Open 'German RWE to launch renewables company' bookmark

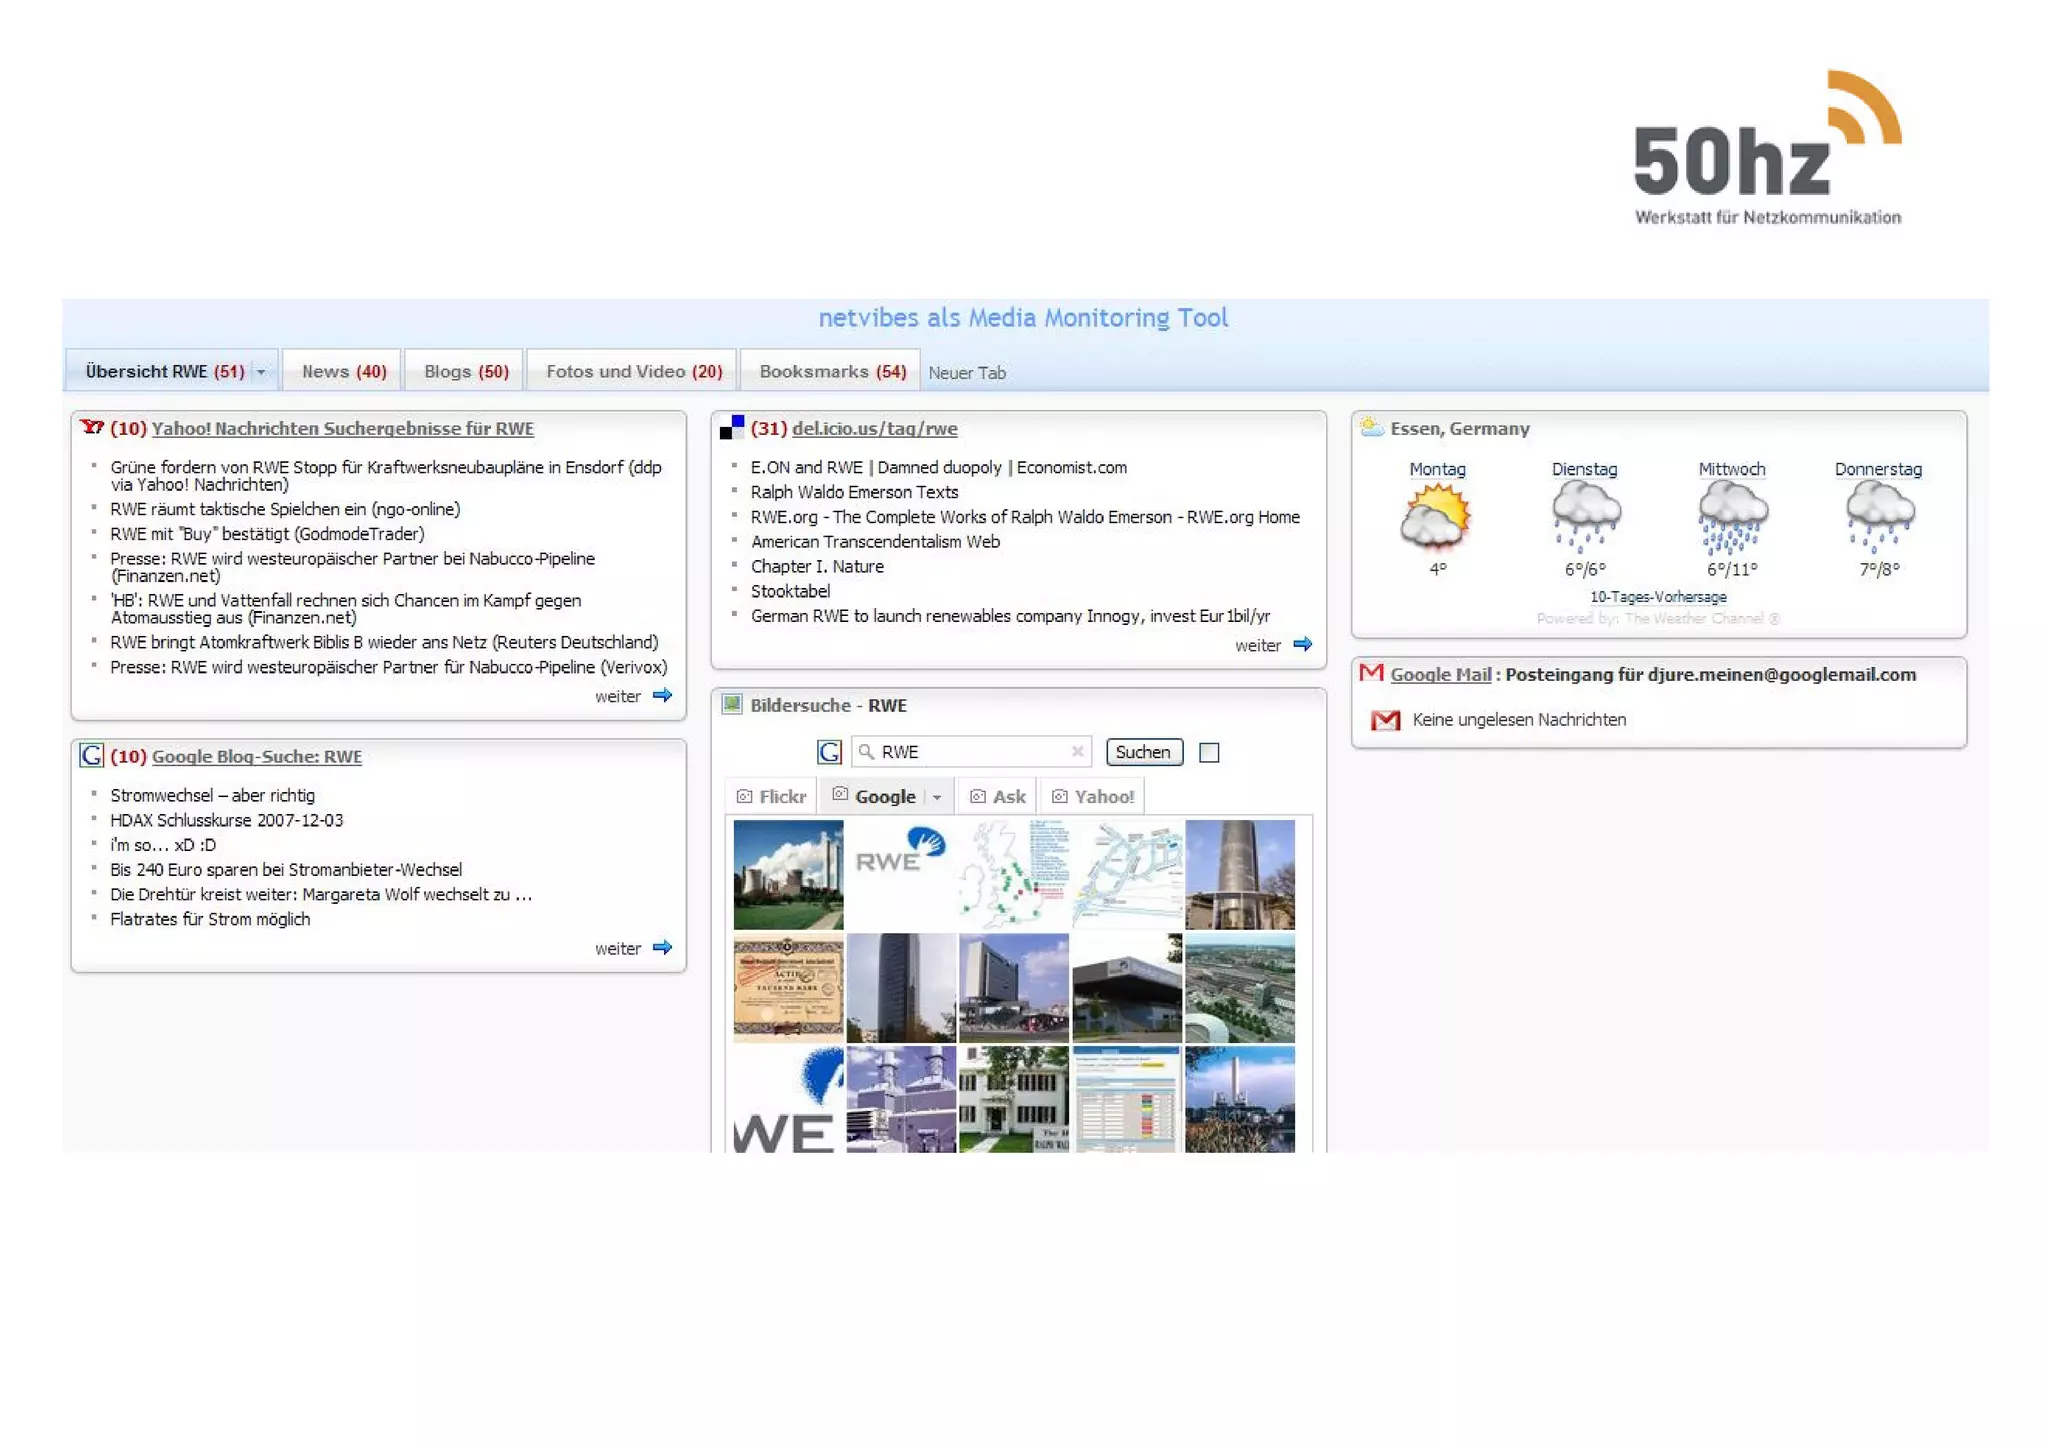click(x=1011, y=616)
